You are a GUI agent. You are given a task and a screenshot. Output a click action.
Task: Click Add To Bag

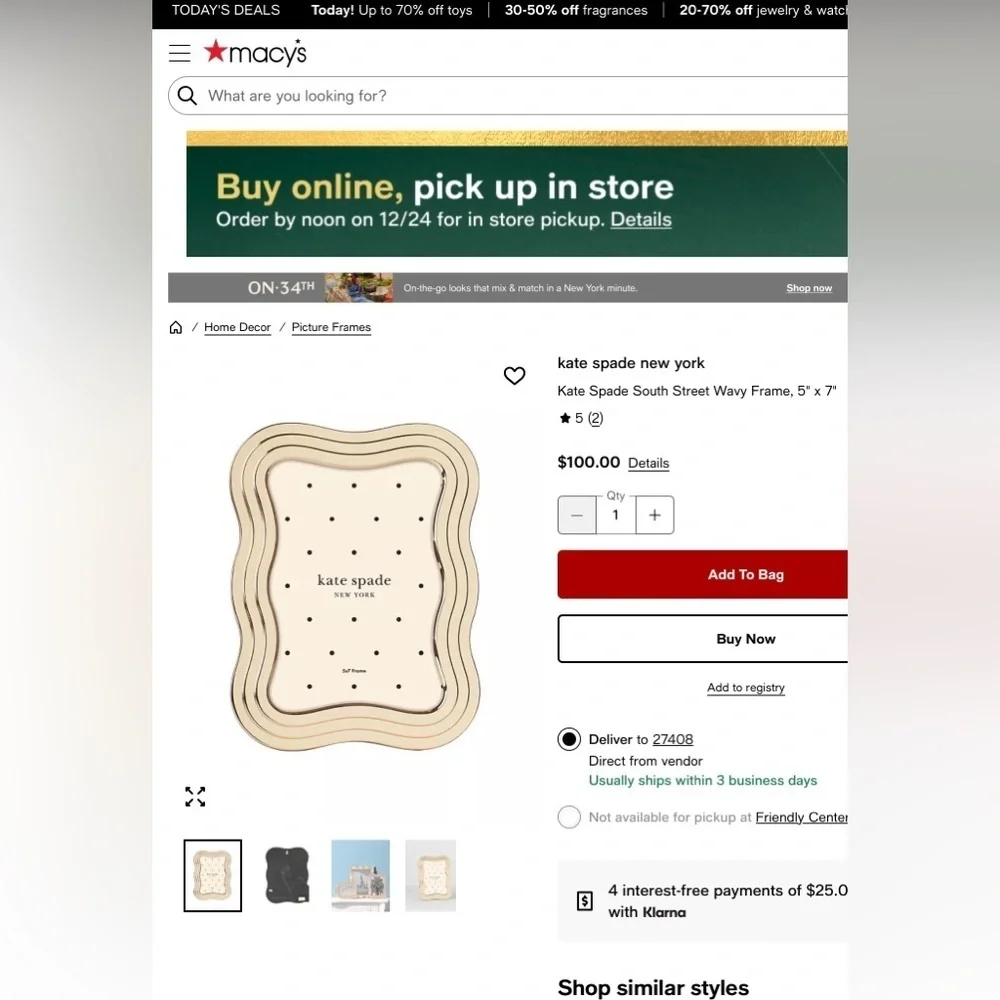(702, 575)
